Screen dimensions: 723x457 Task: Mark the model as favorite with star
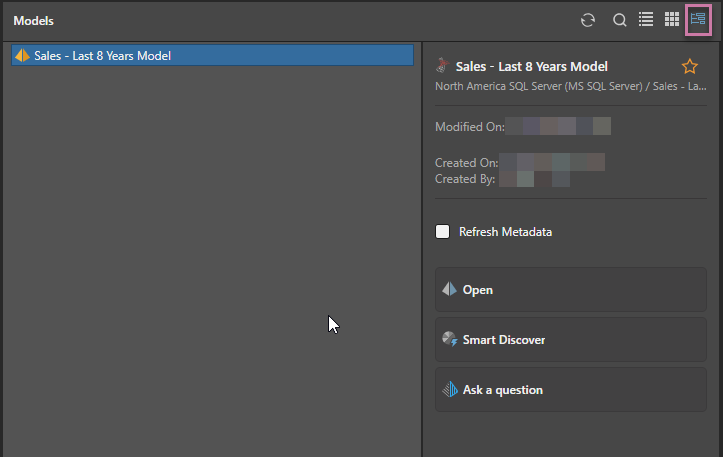point(689,67)
